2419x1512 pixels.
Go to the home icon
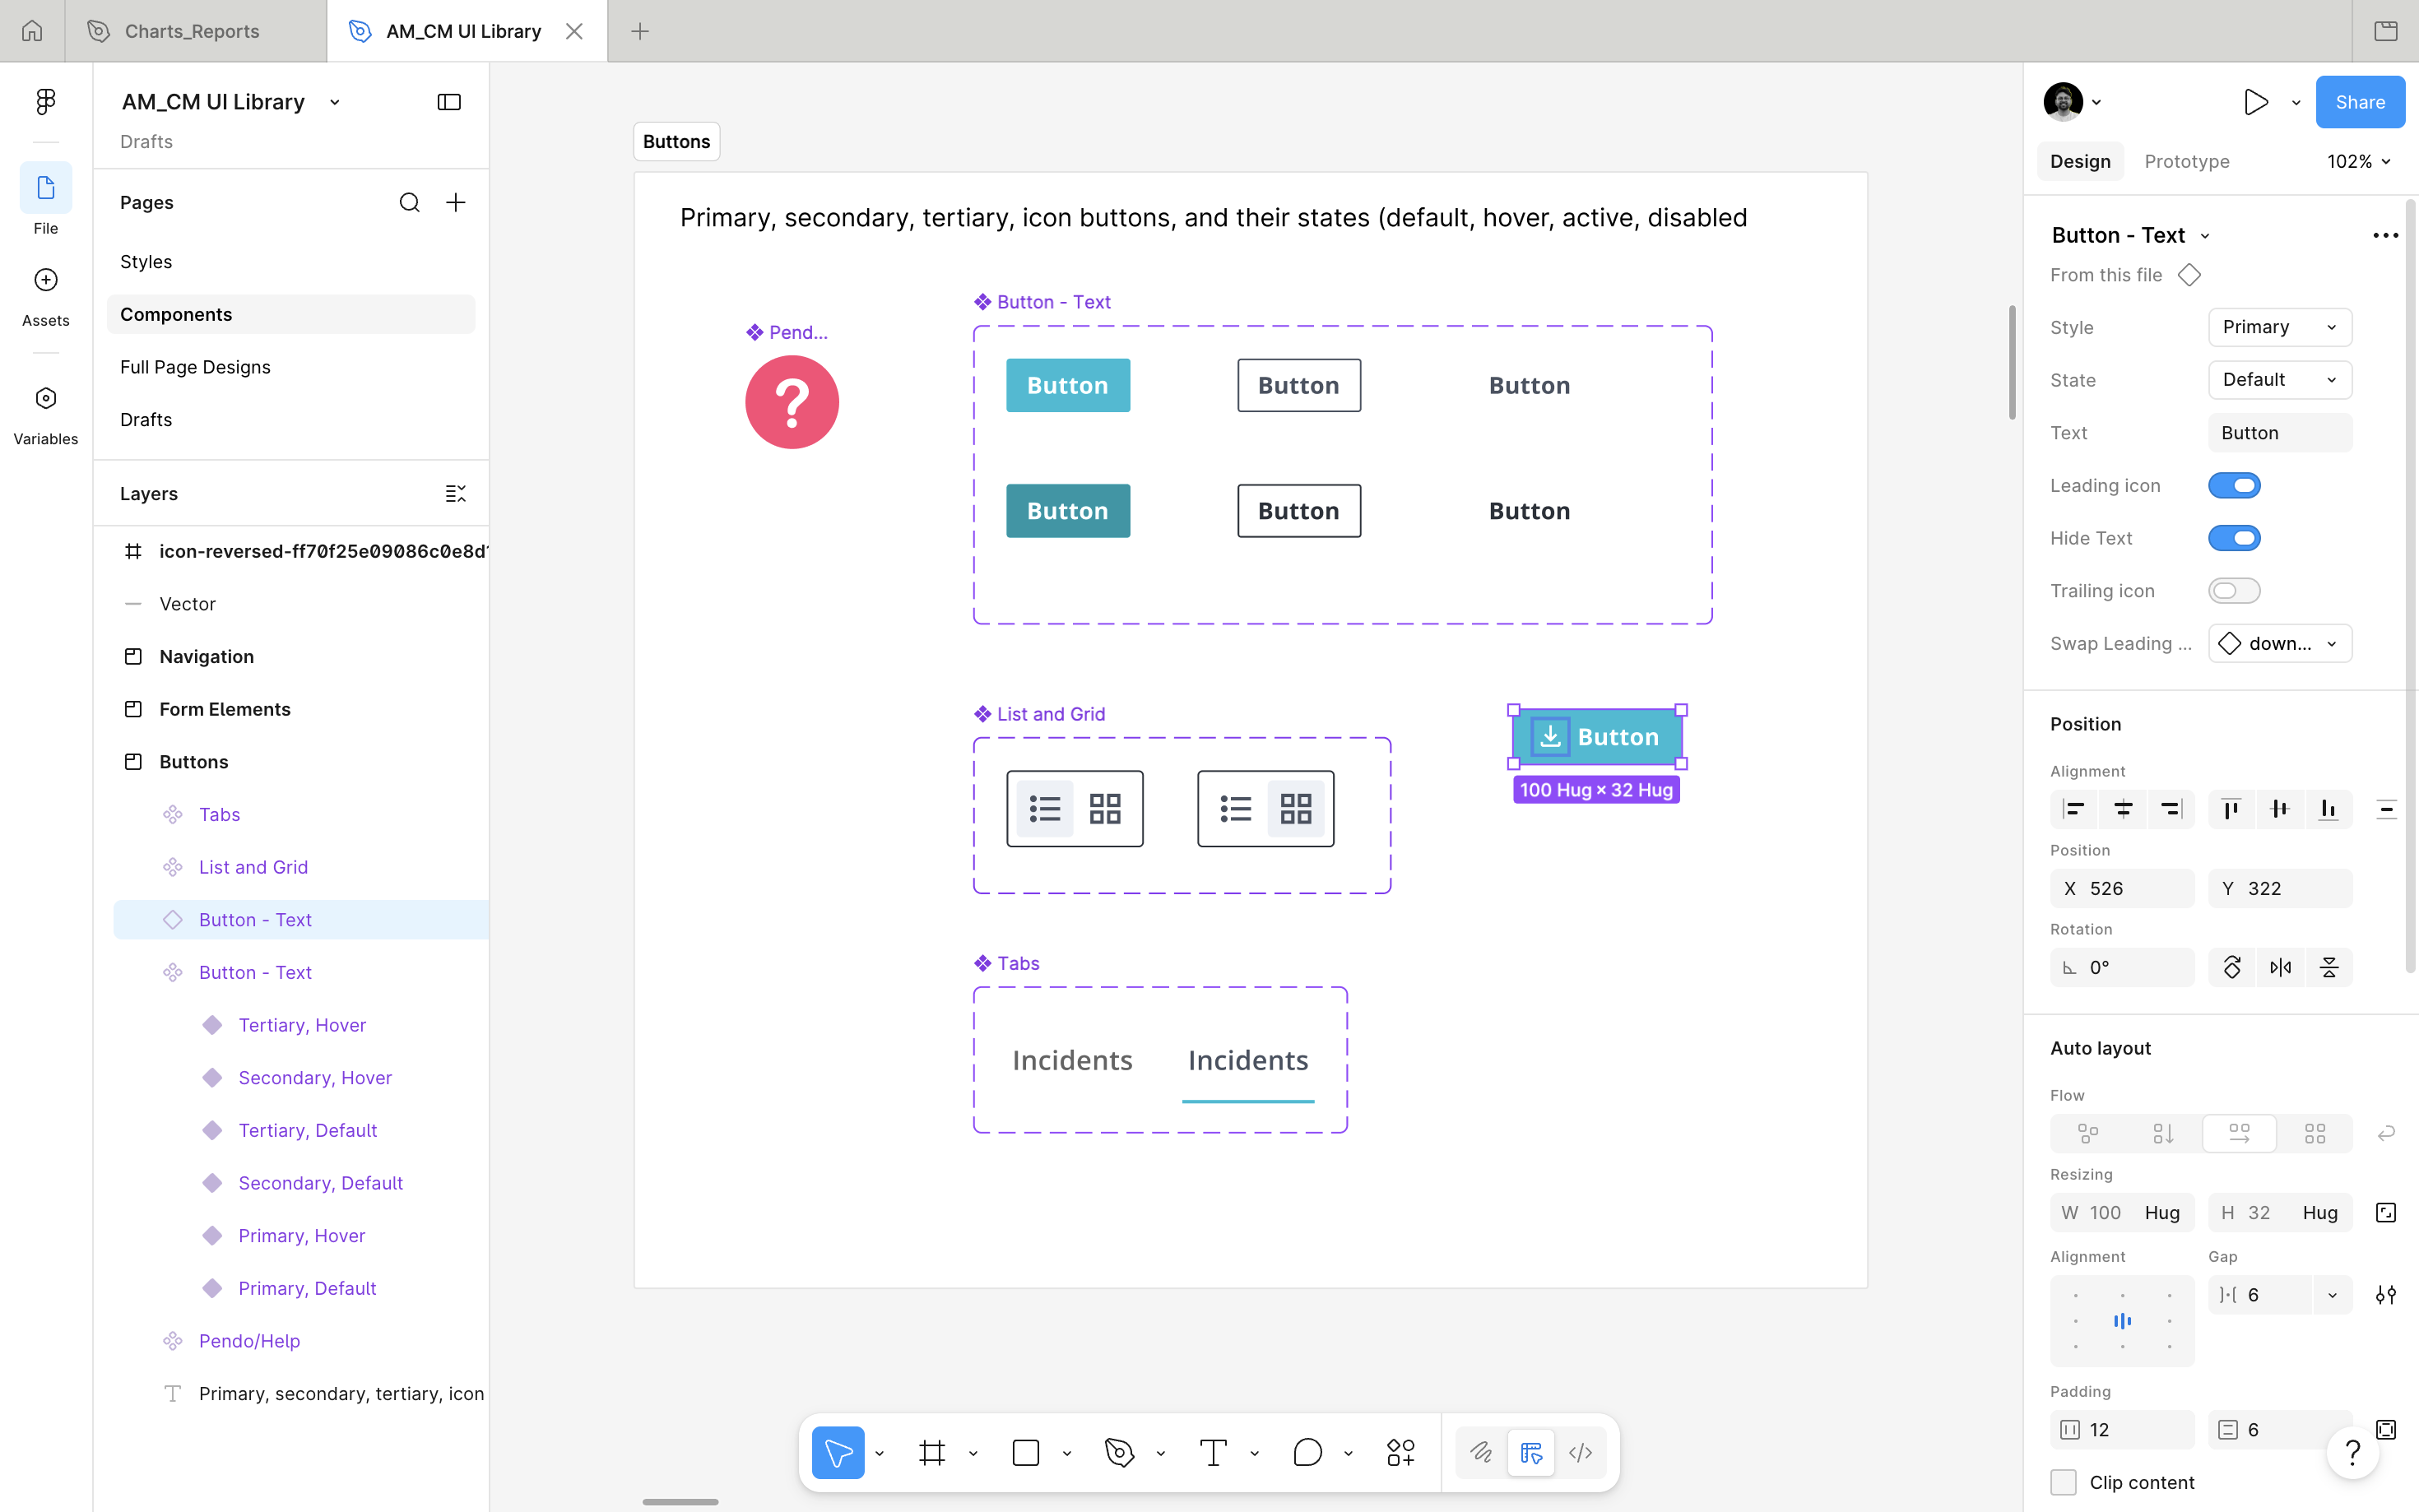click(x=32, y=31)
